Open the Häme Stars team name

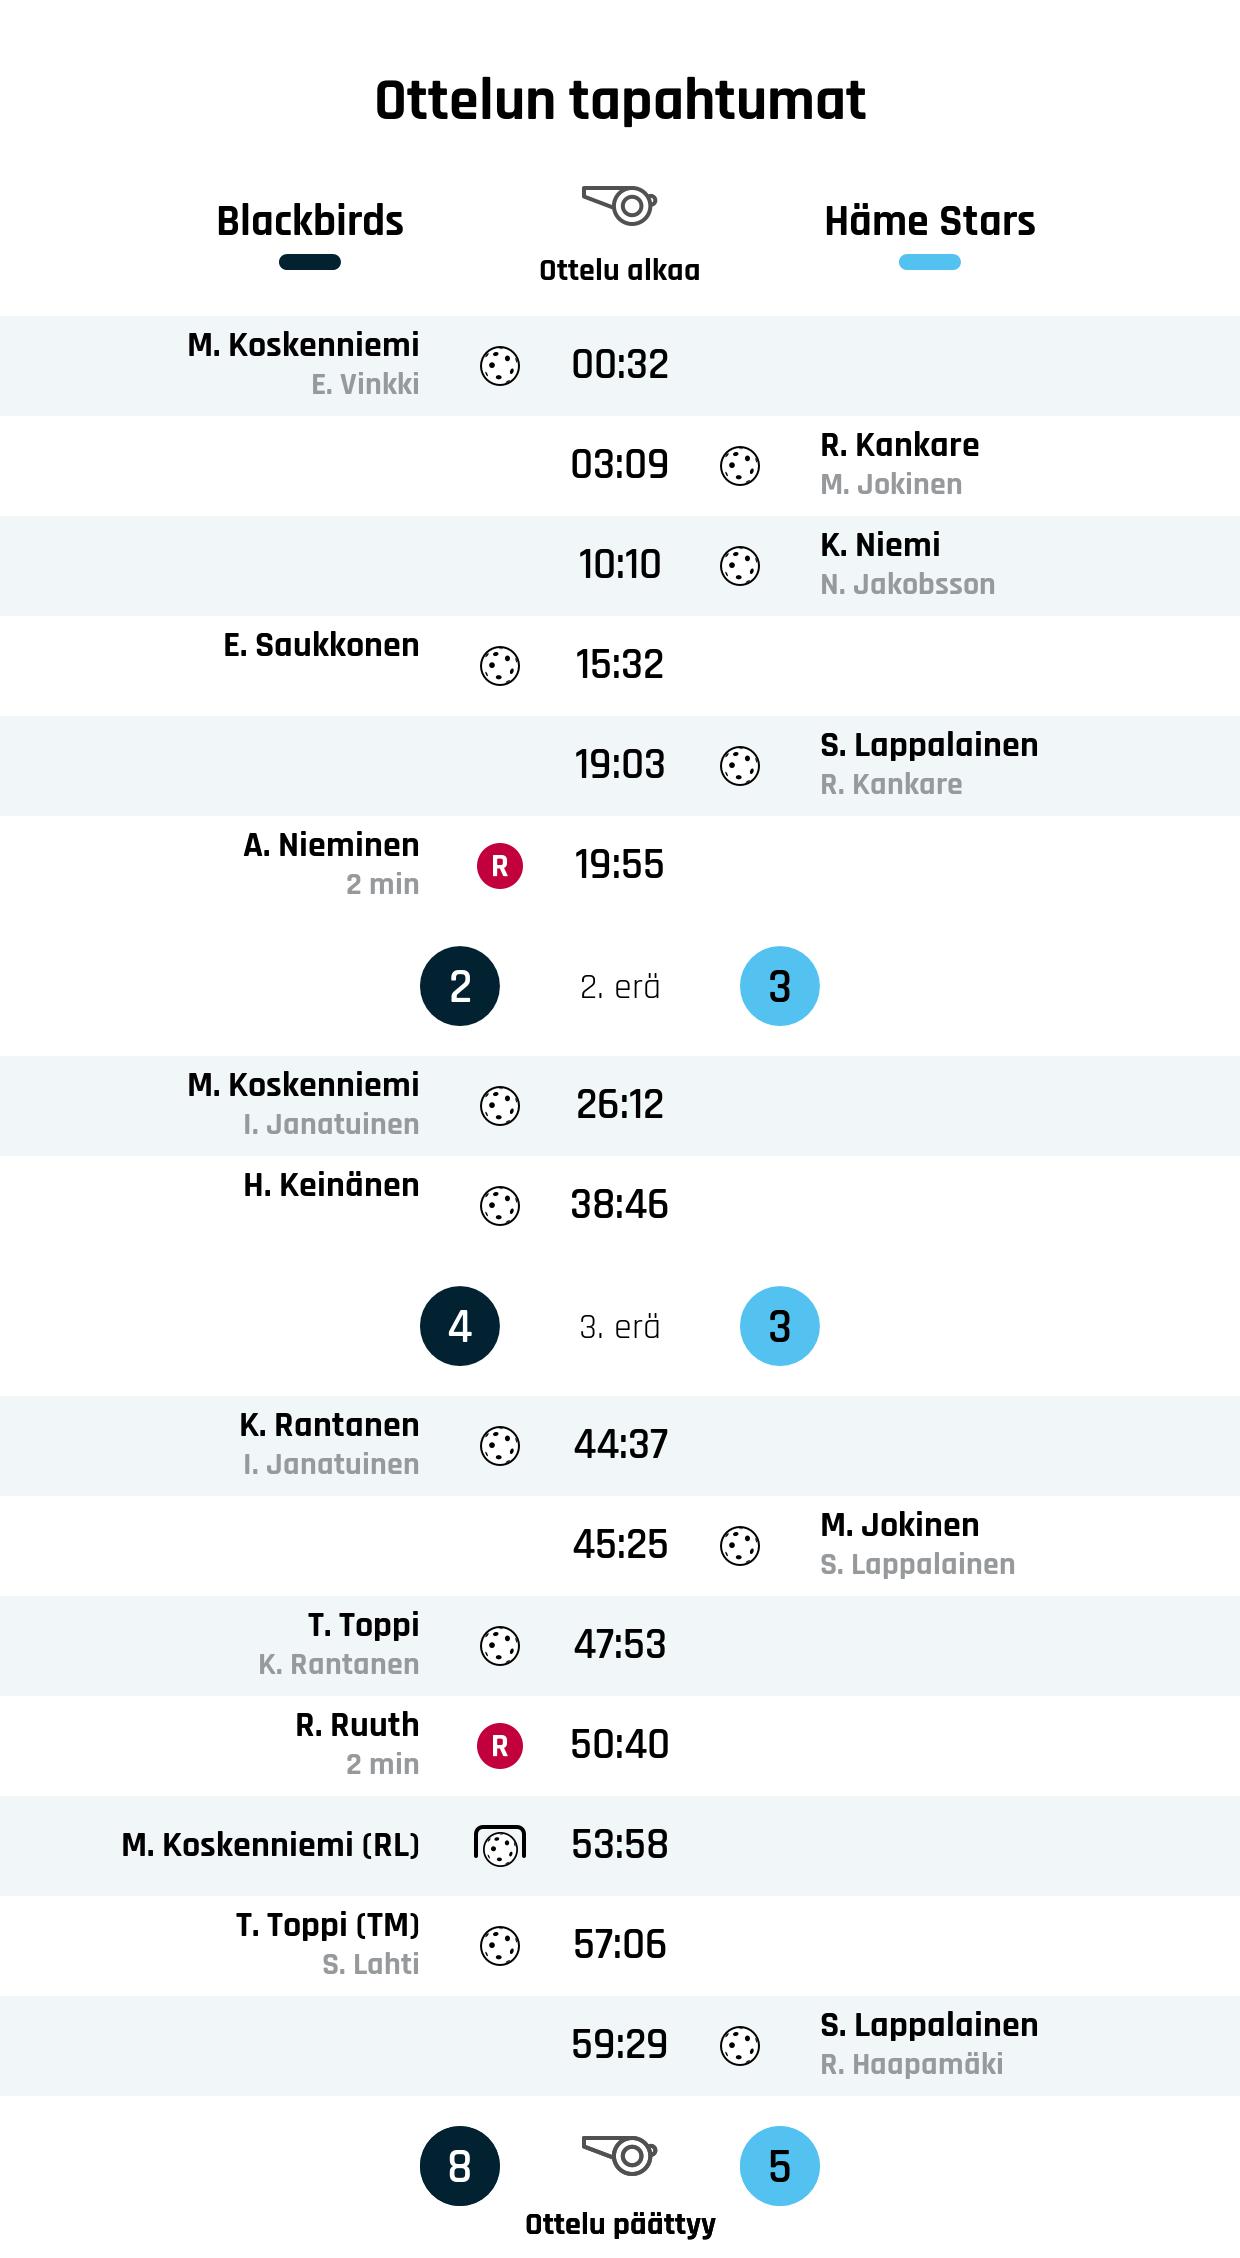[929, 221]
